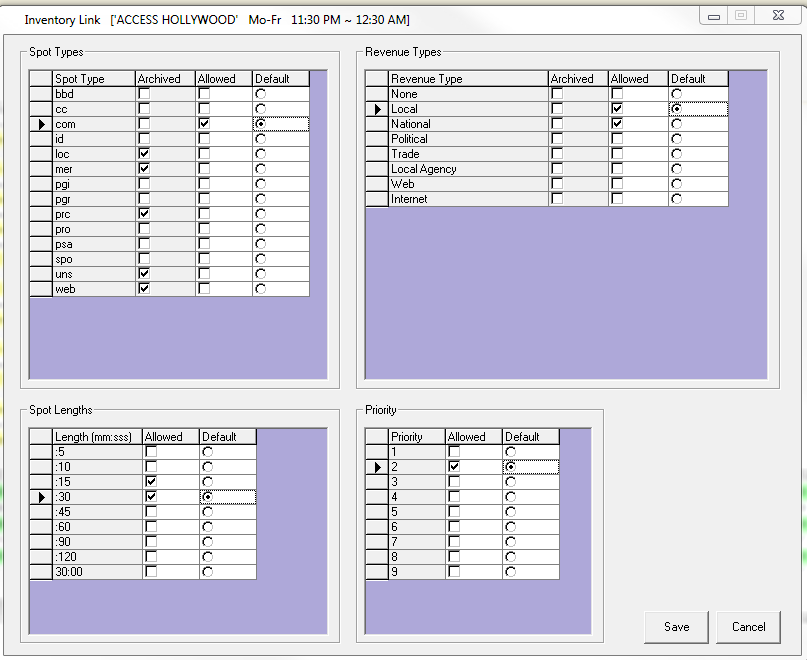Click the row selector for priority 9
The width and height of the screenshot is (807, 660).
(x=376, y=572)
